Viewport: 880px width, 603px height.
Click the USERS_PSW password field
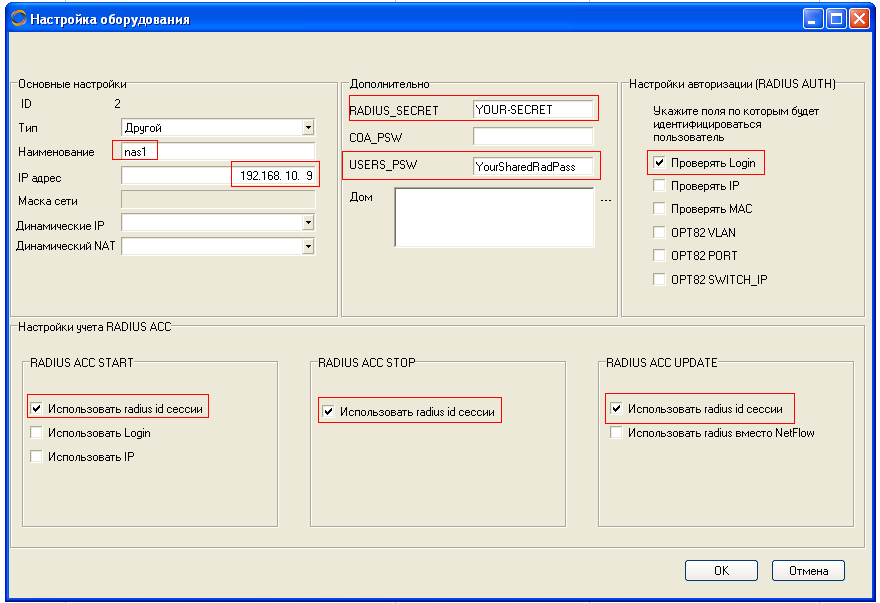532,166
